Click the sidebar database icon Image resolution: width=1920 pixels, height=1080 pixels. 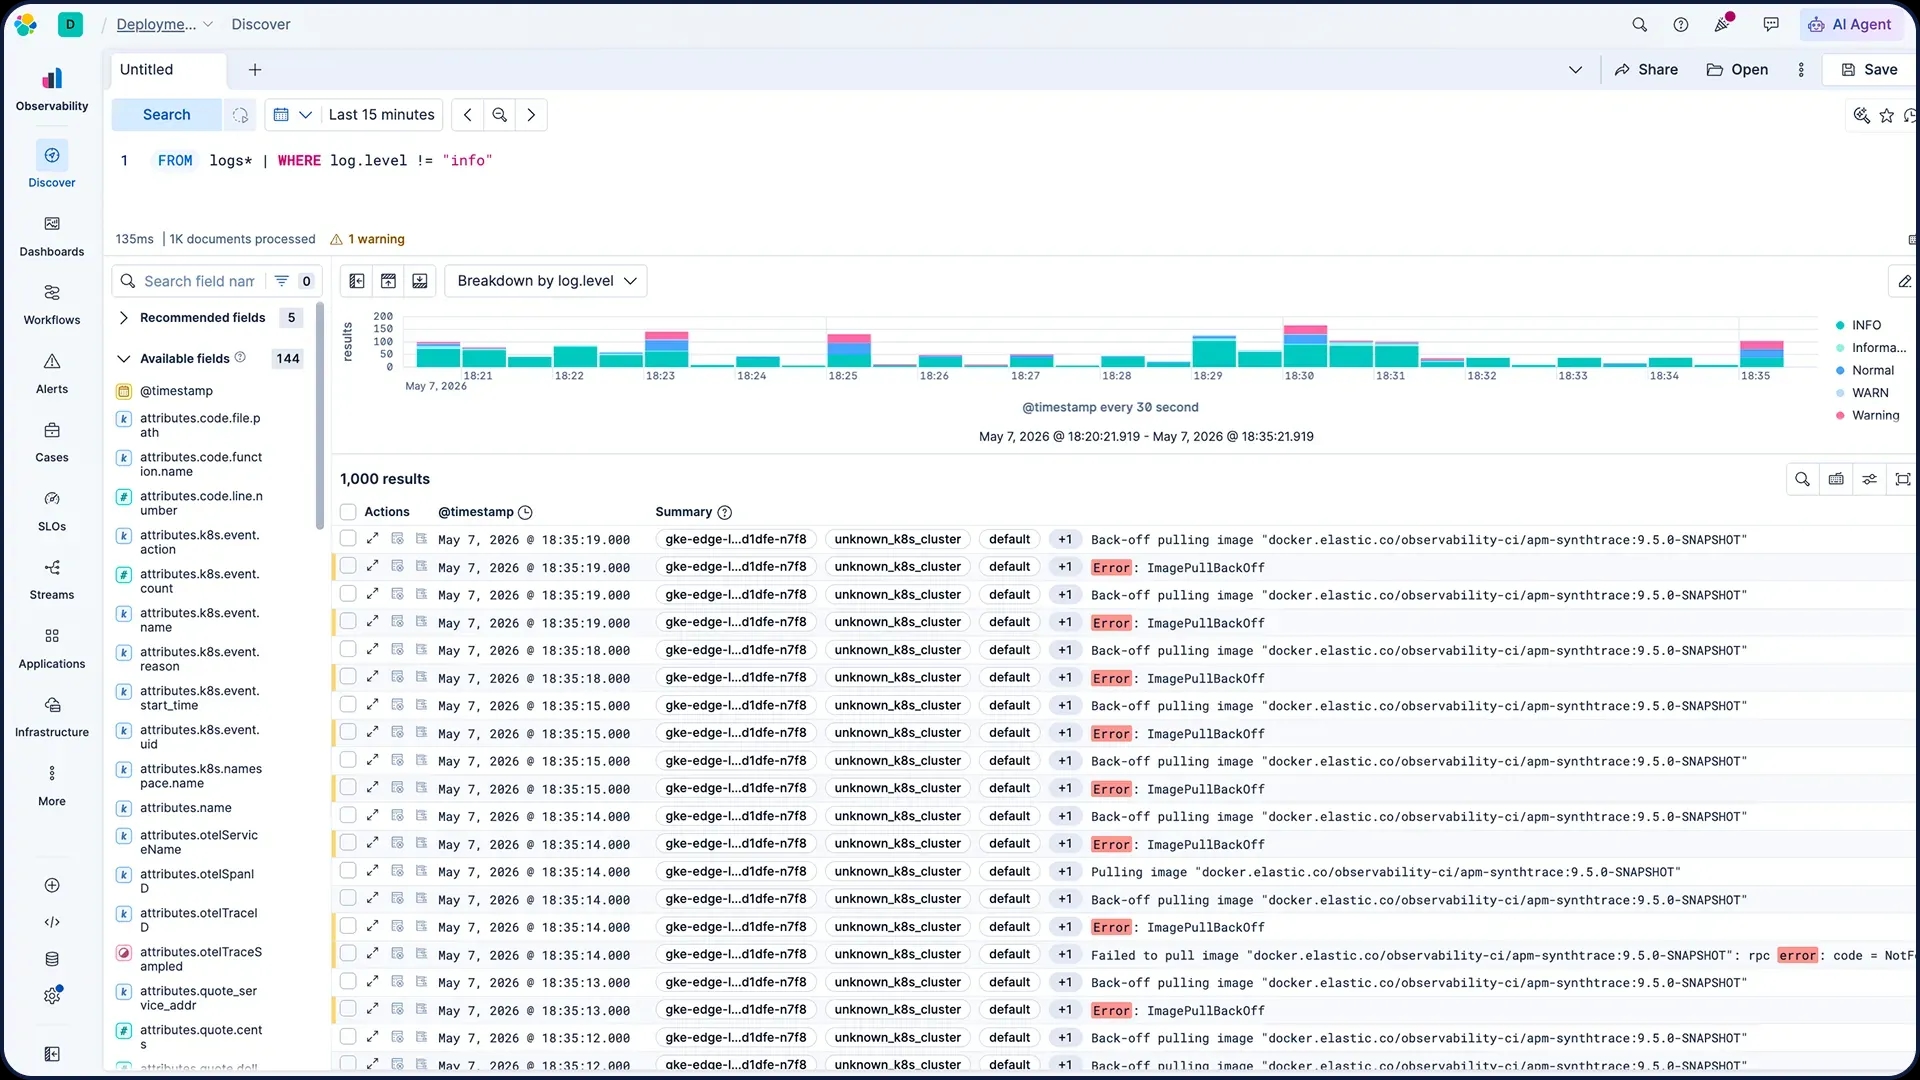coord(52,959)
